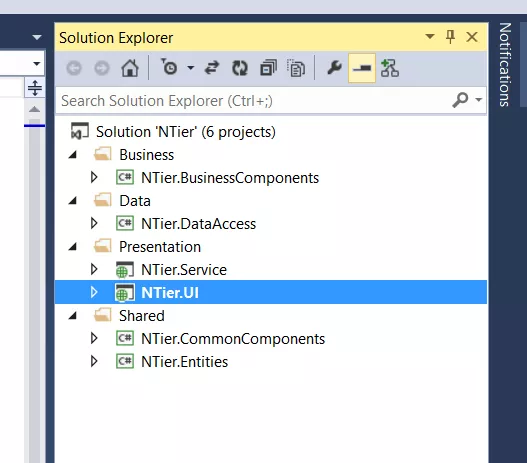Viewport: 527px width, 463px height.
Task: Click the Presentation folder icon
Action: click(x=103, y=246)
